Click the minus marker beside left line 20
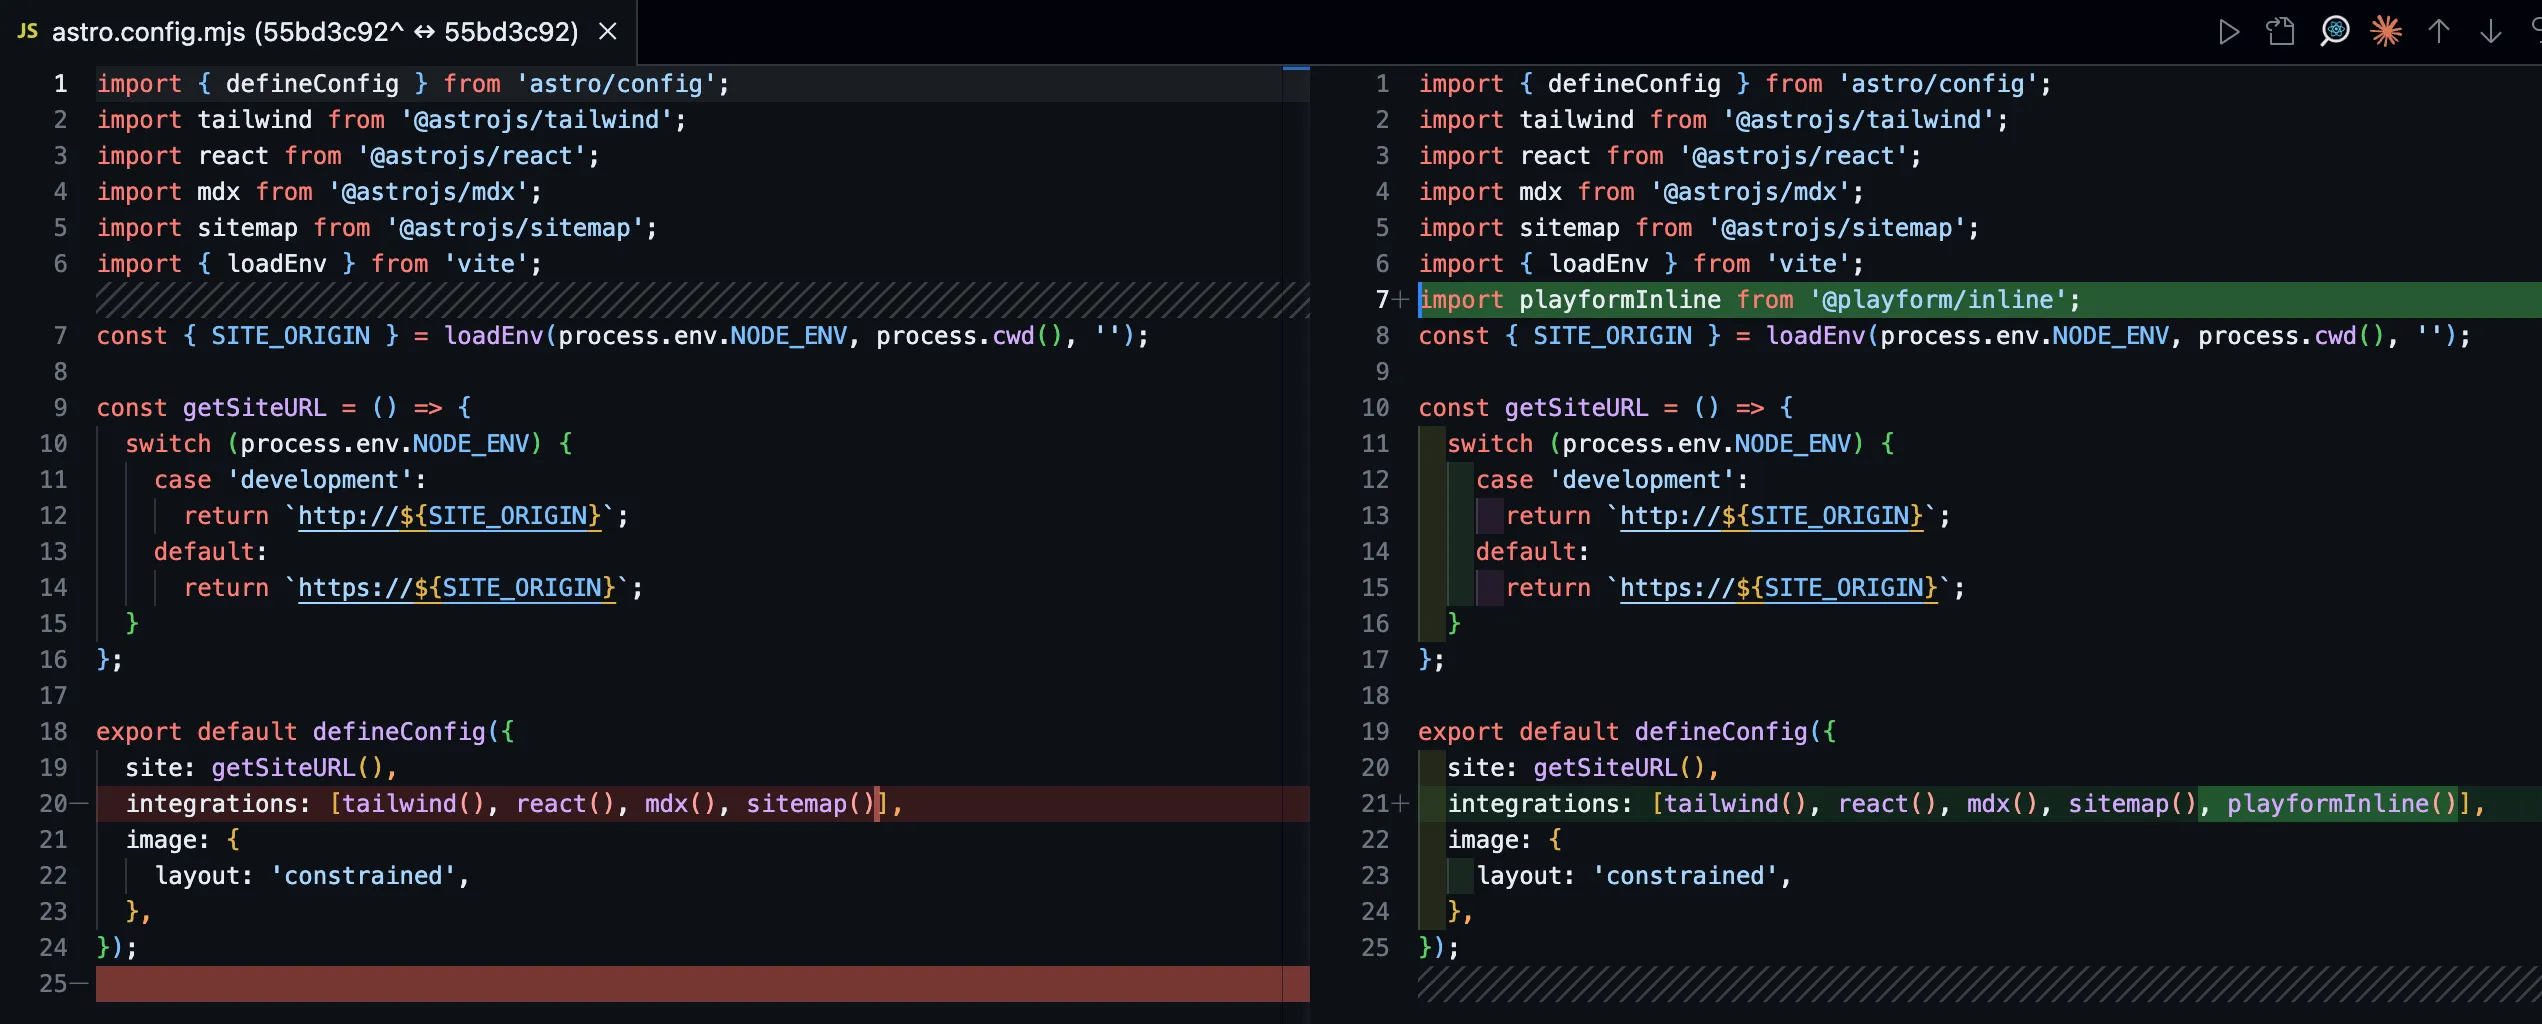Screen dimensions: 2542x1024 tap(80, 804)
